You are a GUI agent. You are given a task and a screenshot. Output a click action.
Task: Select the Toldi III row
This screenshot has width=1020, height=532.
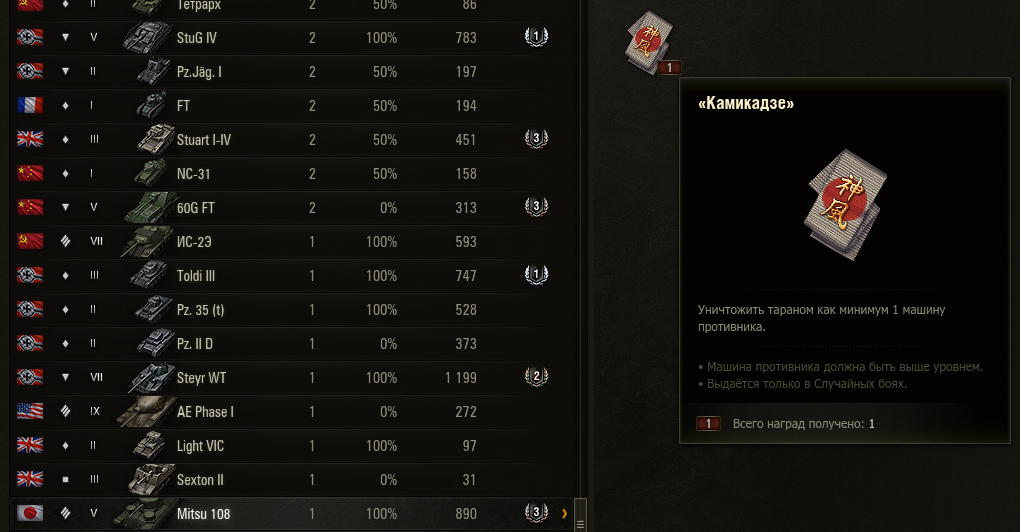pyautogui.click(x=291, y=276)
